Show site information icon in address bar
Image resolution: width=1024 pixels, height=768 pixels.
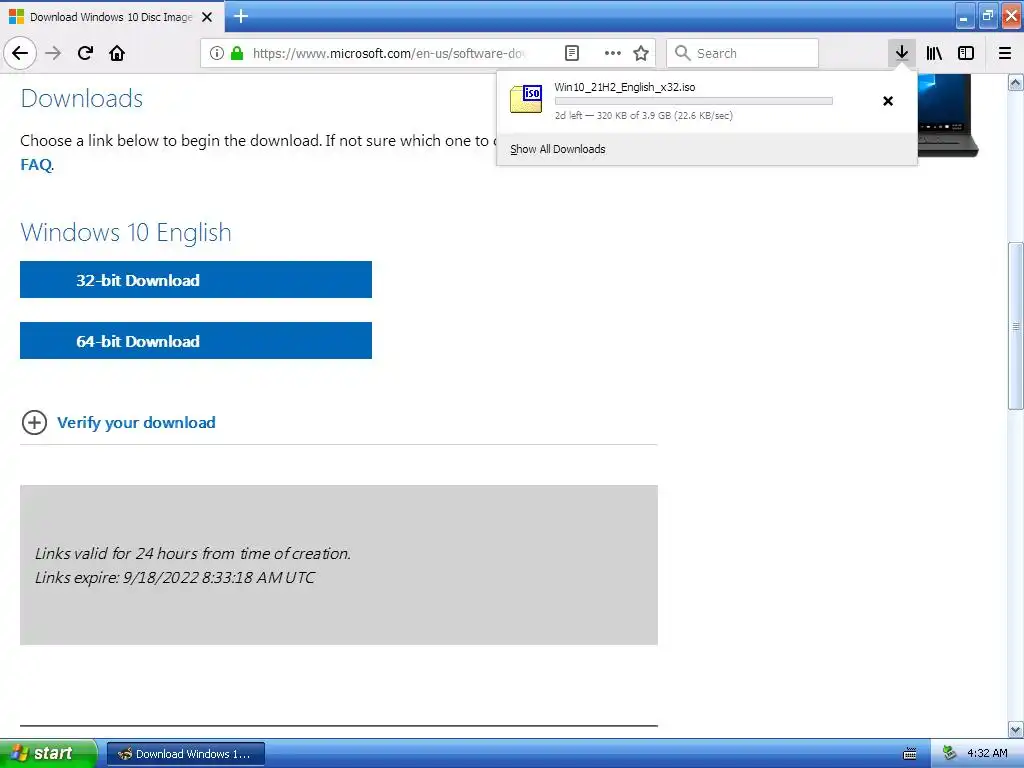[x=217, y=53]
